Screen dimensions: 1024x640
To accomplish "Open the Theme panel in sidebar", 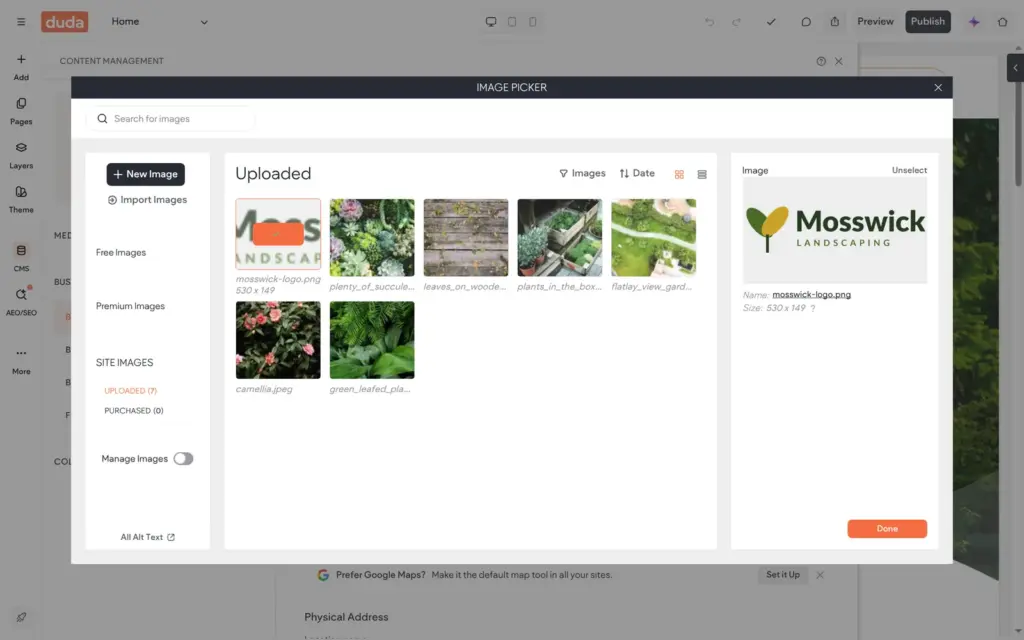I will click(21, 199).
